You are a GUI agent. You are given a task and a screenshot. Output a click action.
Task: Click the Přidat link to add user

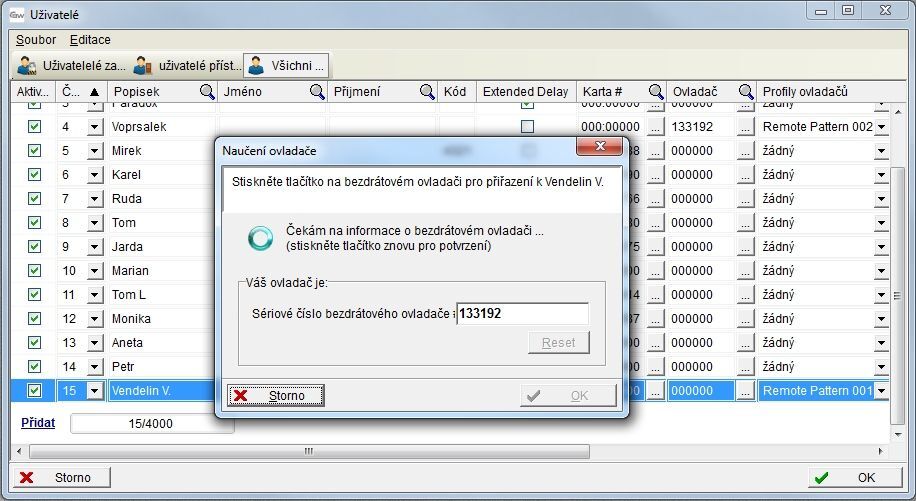[38, 423]
